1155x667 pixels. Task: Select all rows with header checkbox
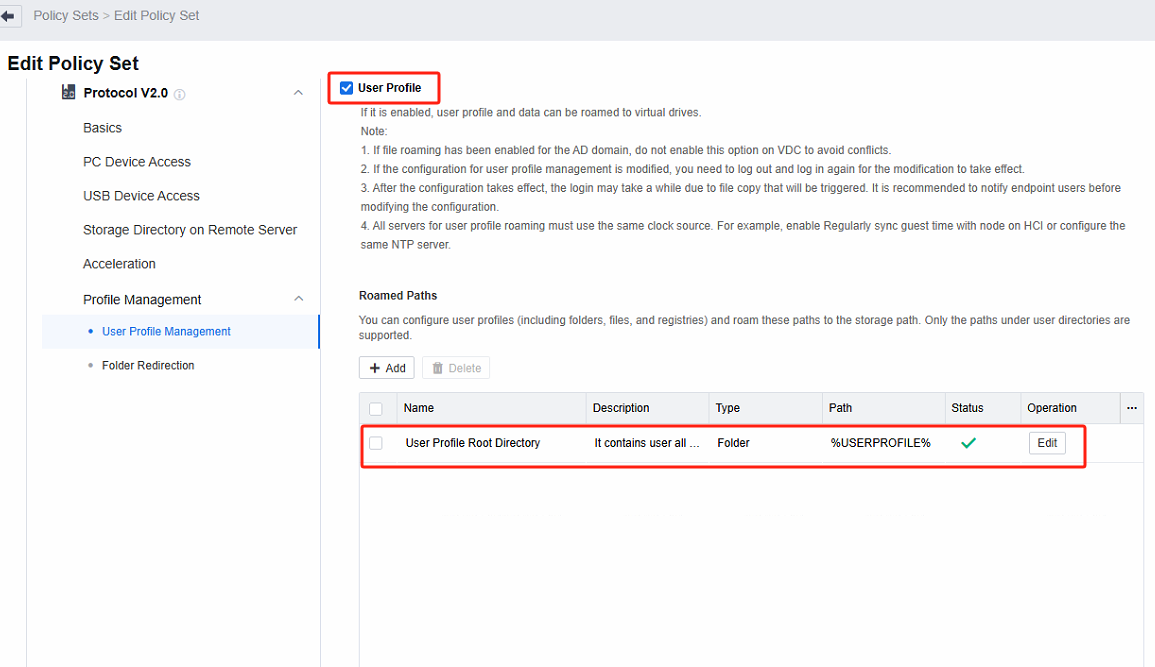[x=376, y=408]
